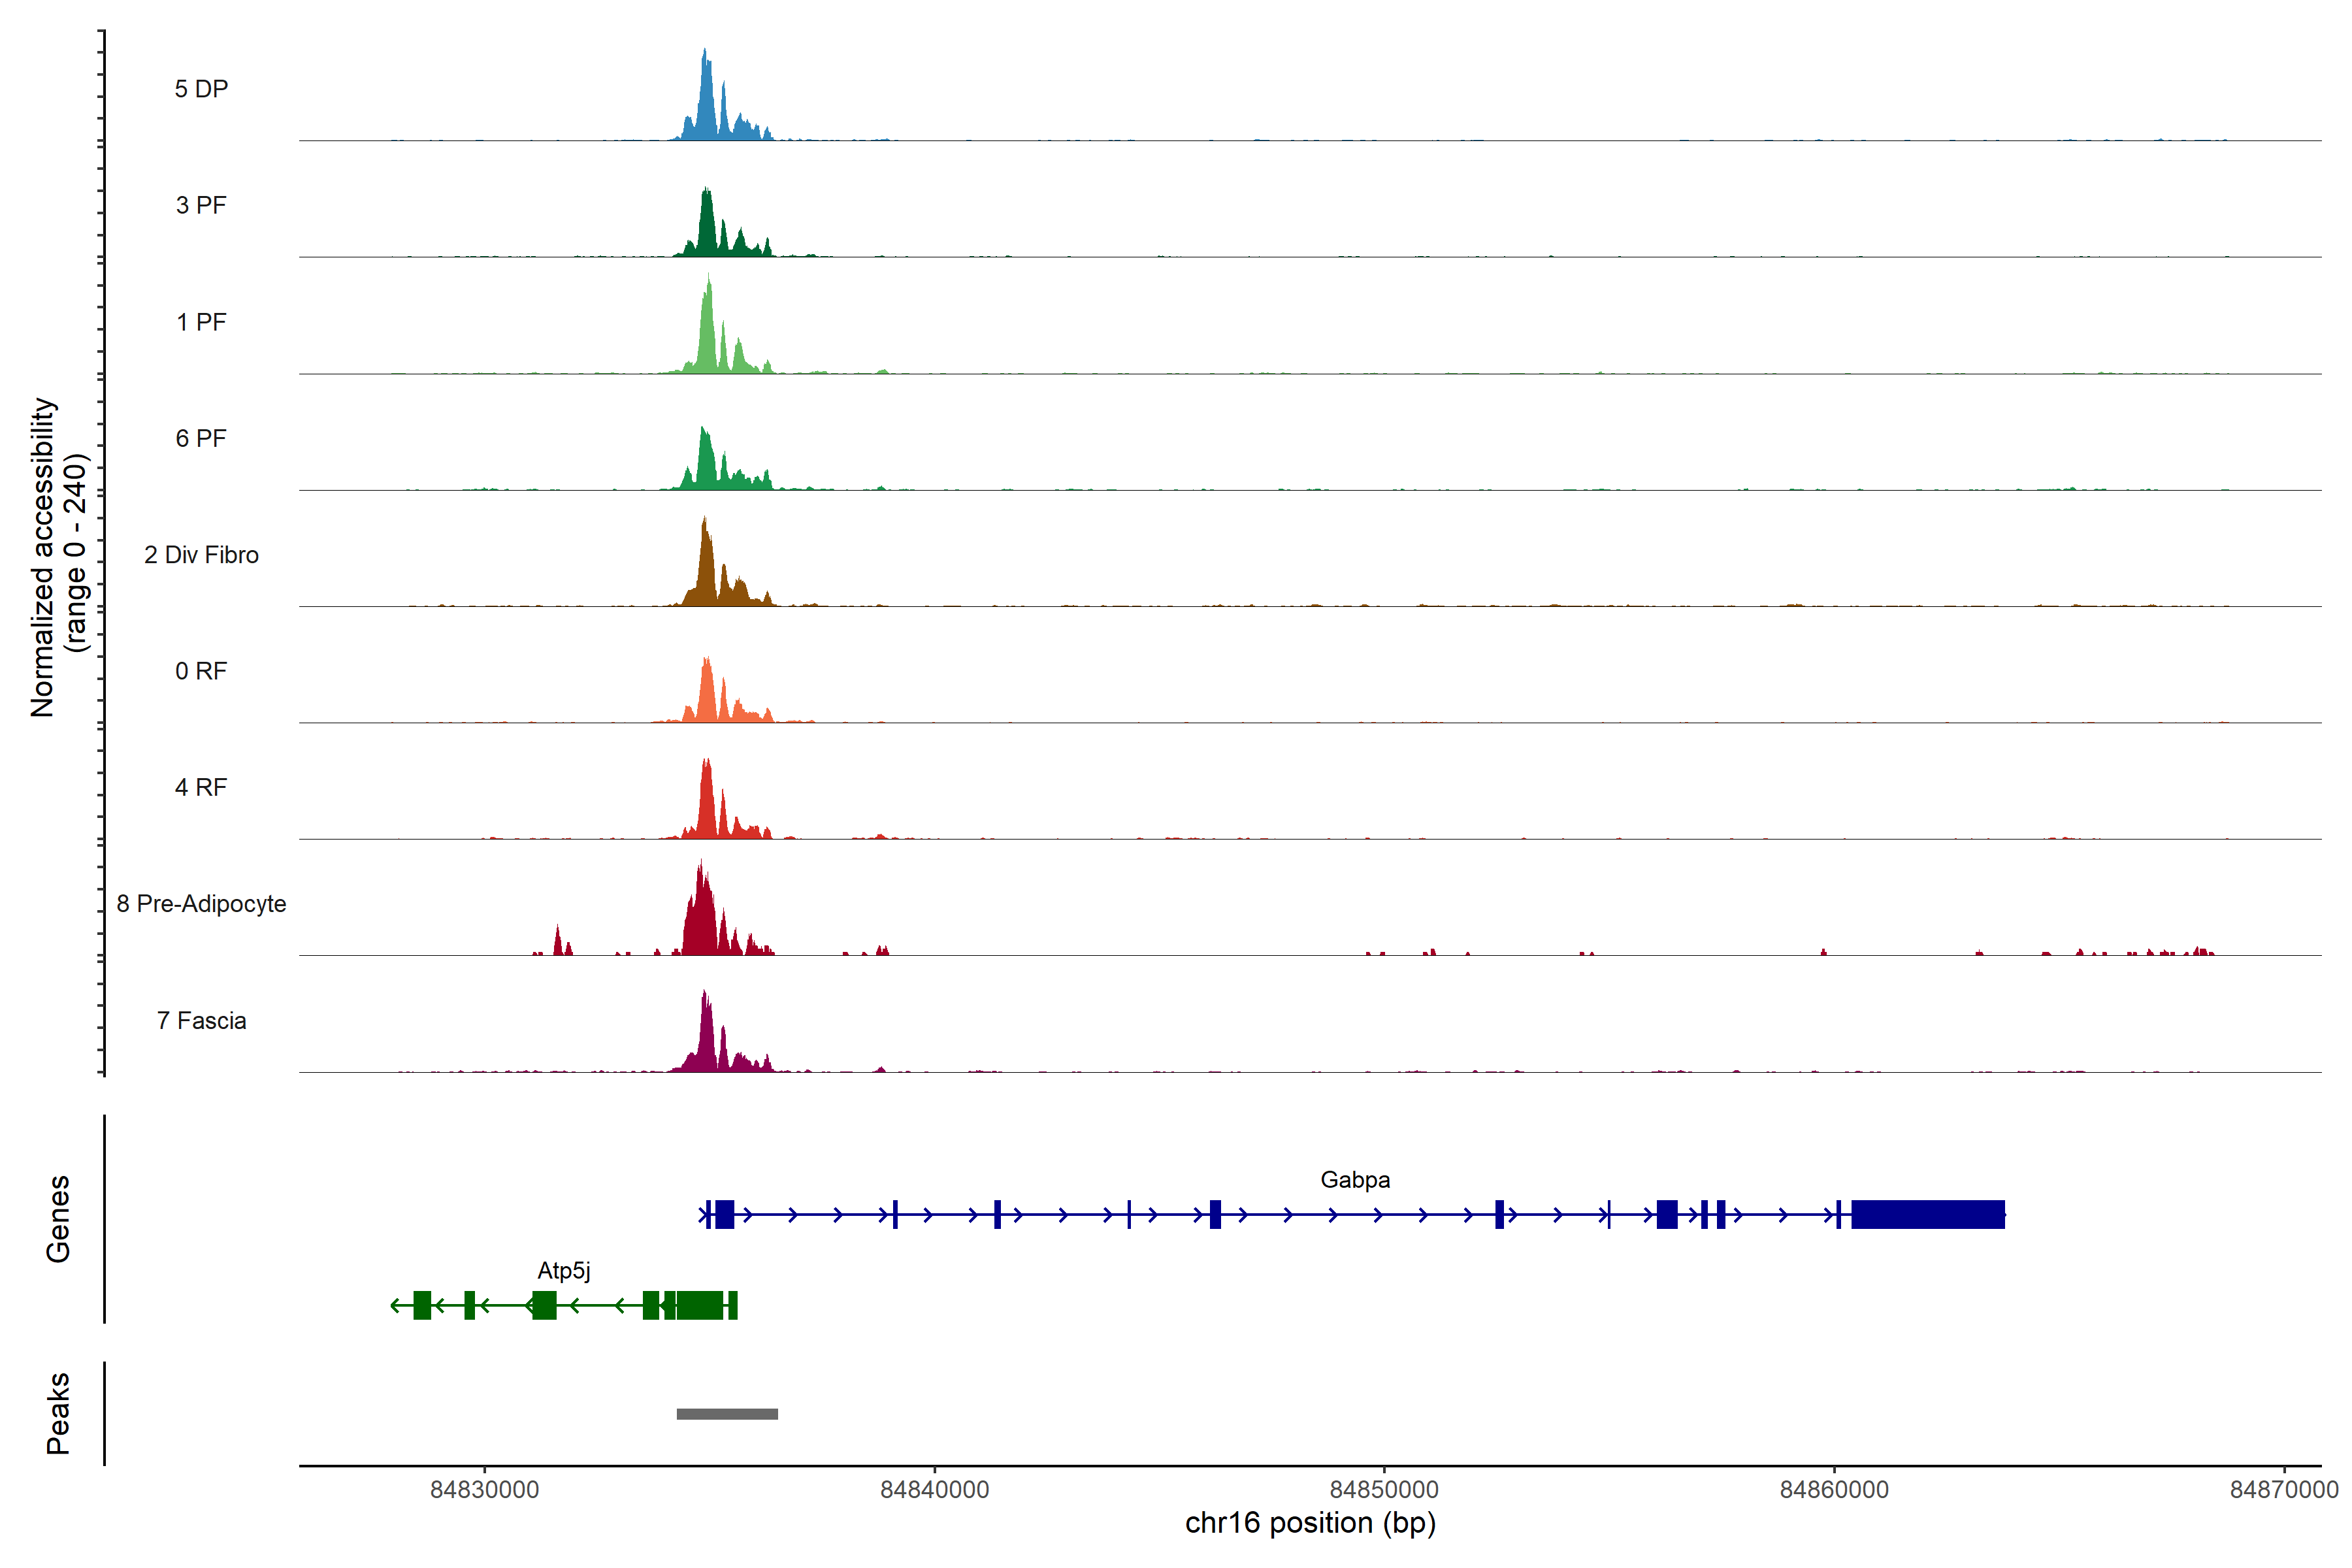
Task: Click the 1 PF track label
Action: [x=201, y=322]
